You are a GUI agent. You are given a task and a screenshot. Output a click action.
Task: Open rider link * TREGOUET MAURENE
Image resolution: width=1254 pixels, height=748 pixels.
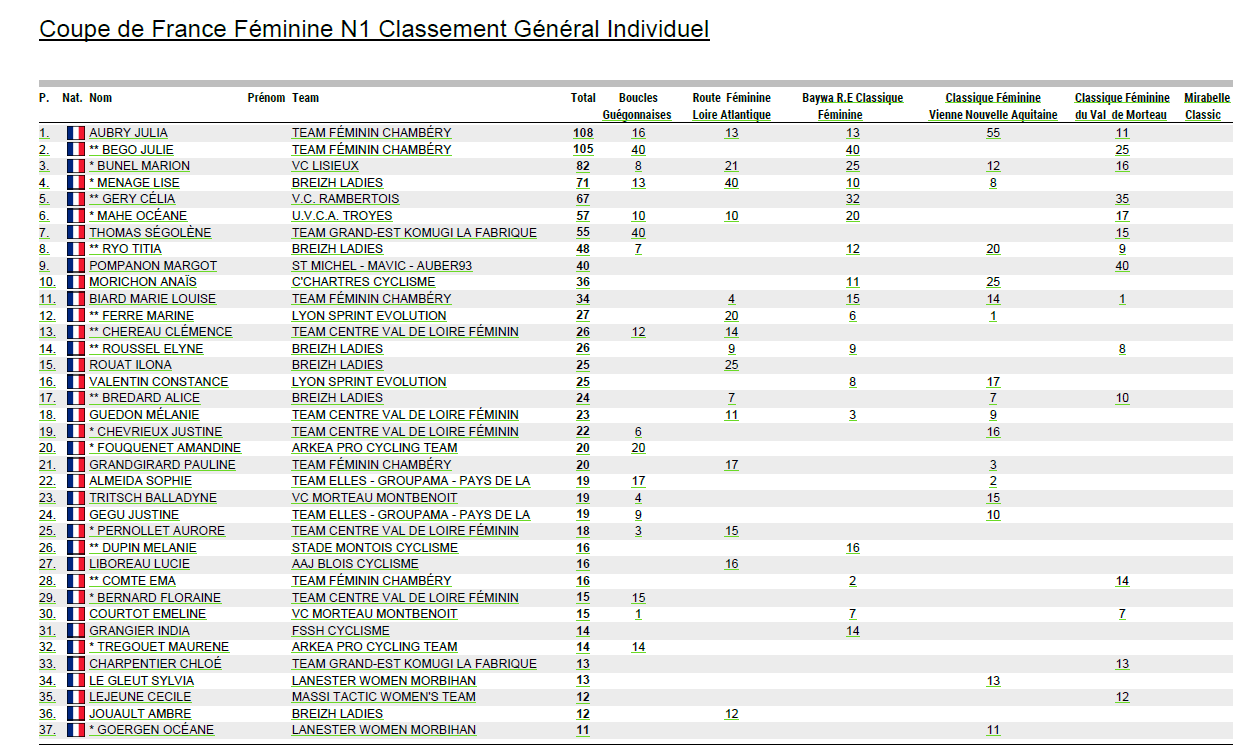[x=159, y=647]
